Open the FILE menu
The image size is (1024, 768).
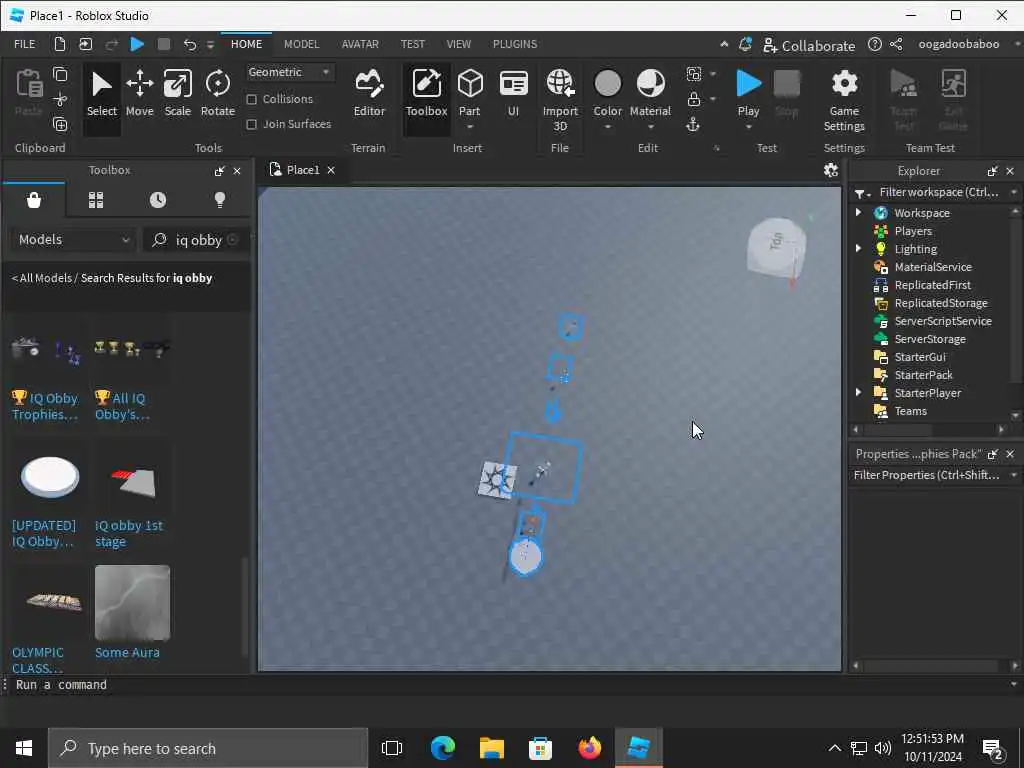click(25, 44)
